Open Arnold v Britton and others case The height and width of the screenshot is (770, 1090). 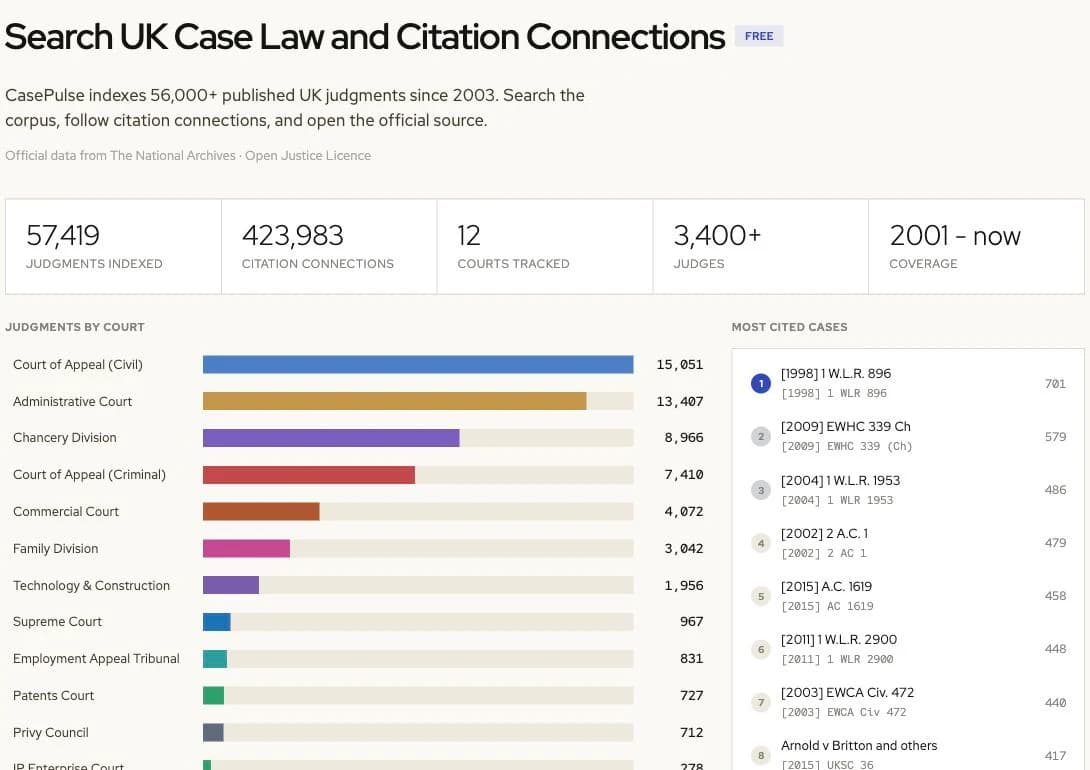859,746
